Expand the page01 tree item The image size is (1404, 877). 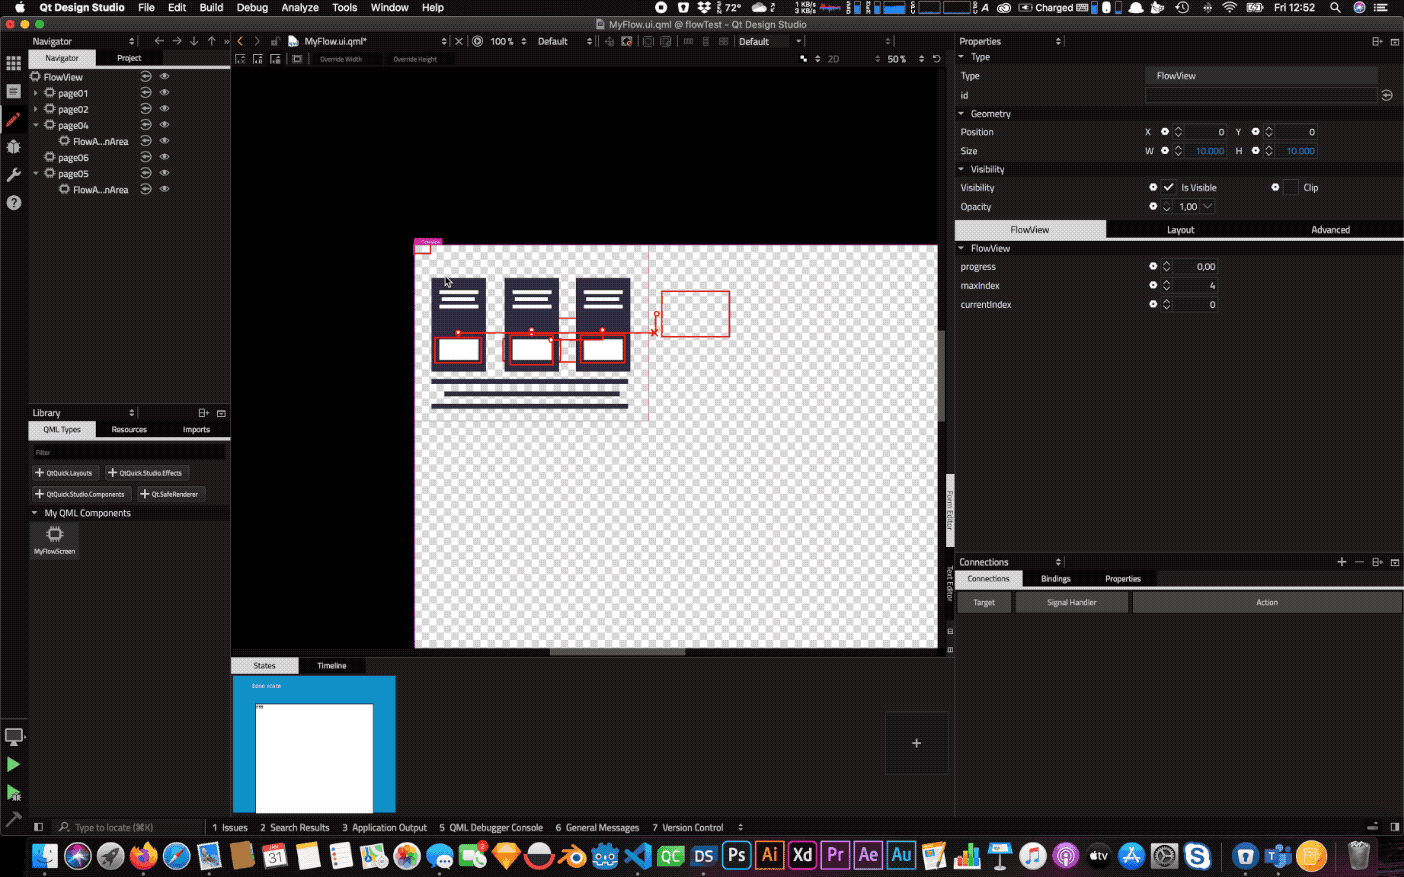pos(36,93)
